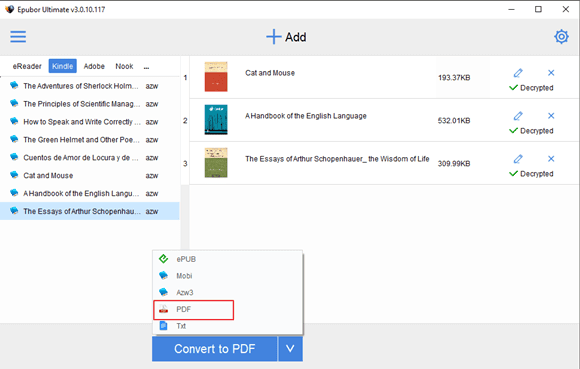Select The Green Helmet and Other Poems

pos(90,140)
